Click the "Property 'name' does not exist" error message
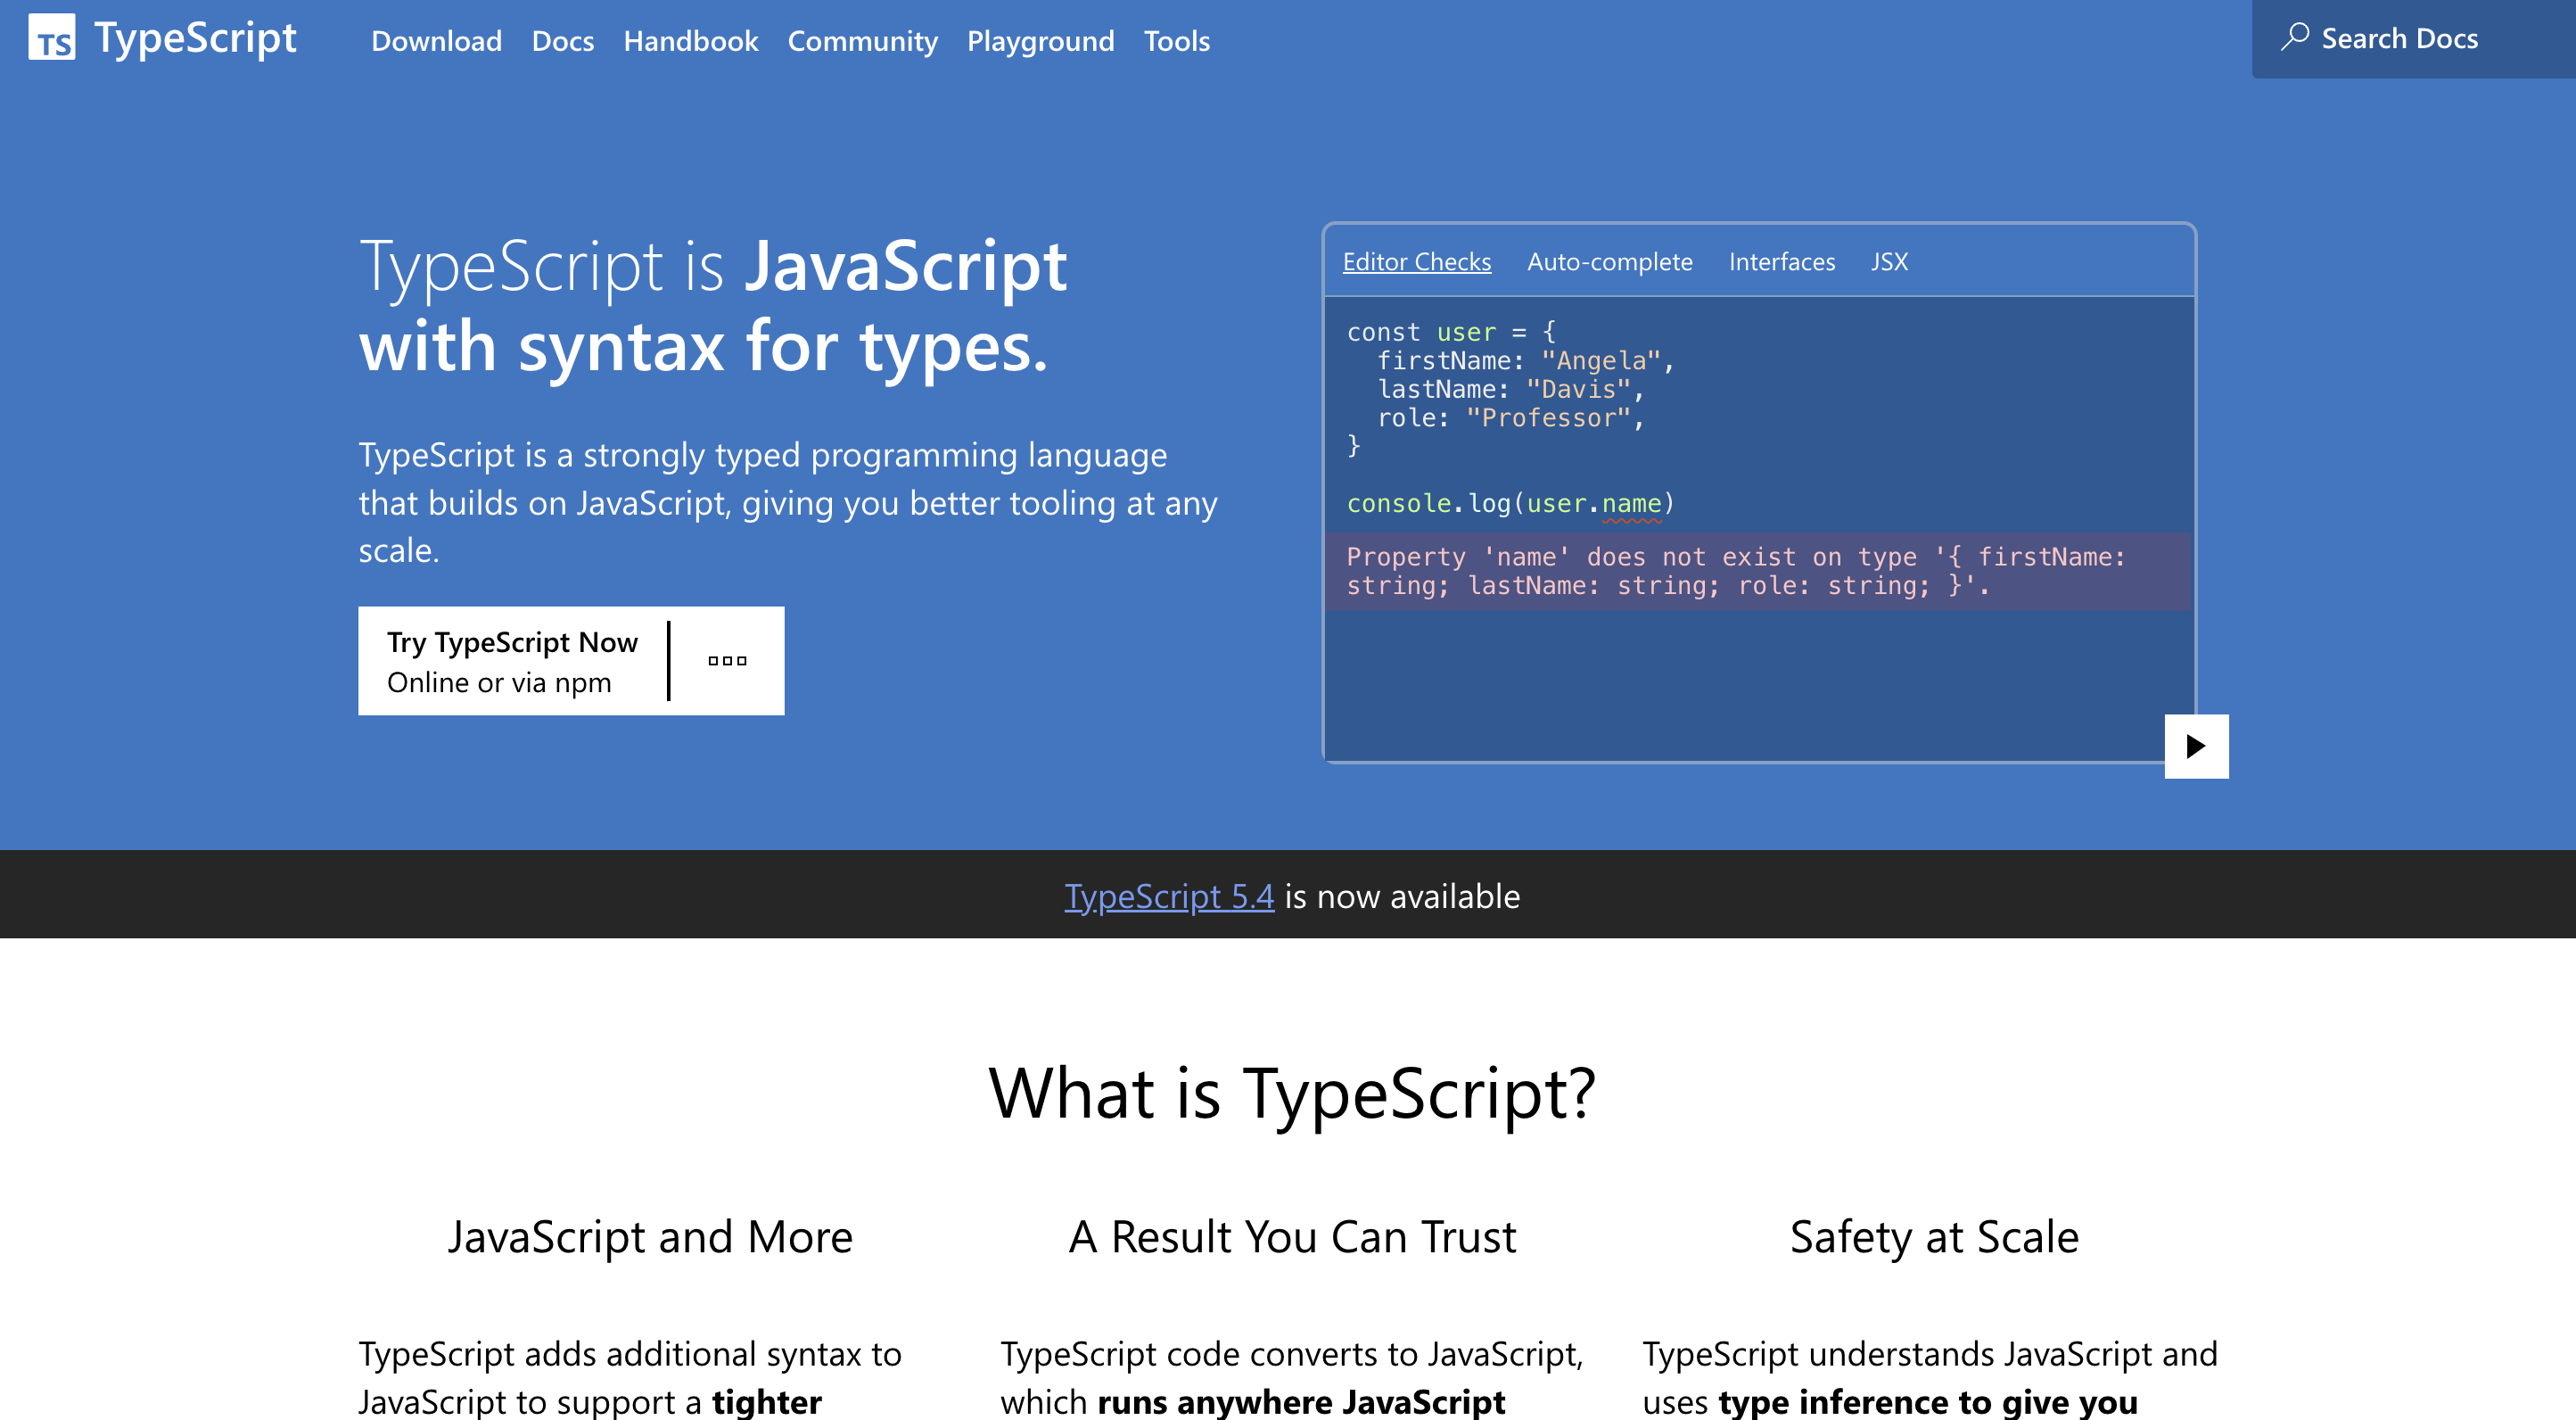The width and height of the screenshot is (2576, 1420). (x=1759, y=571)
